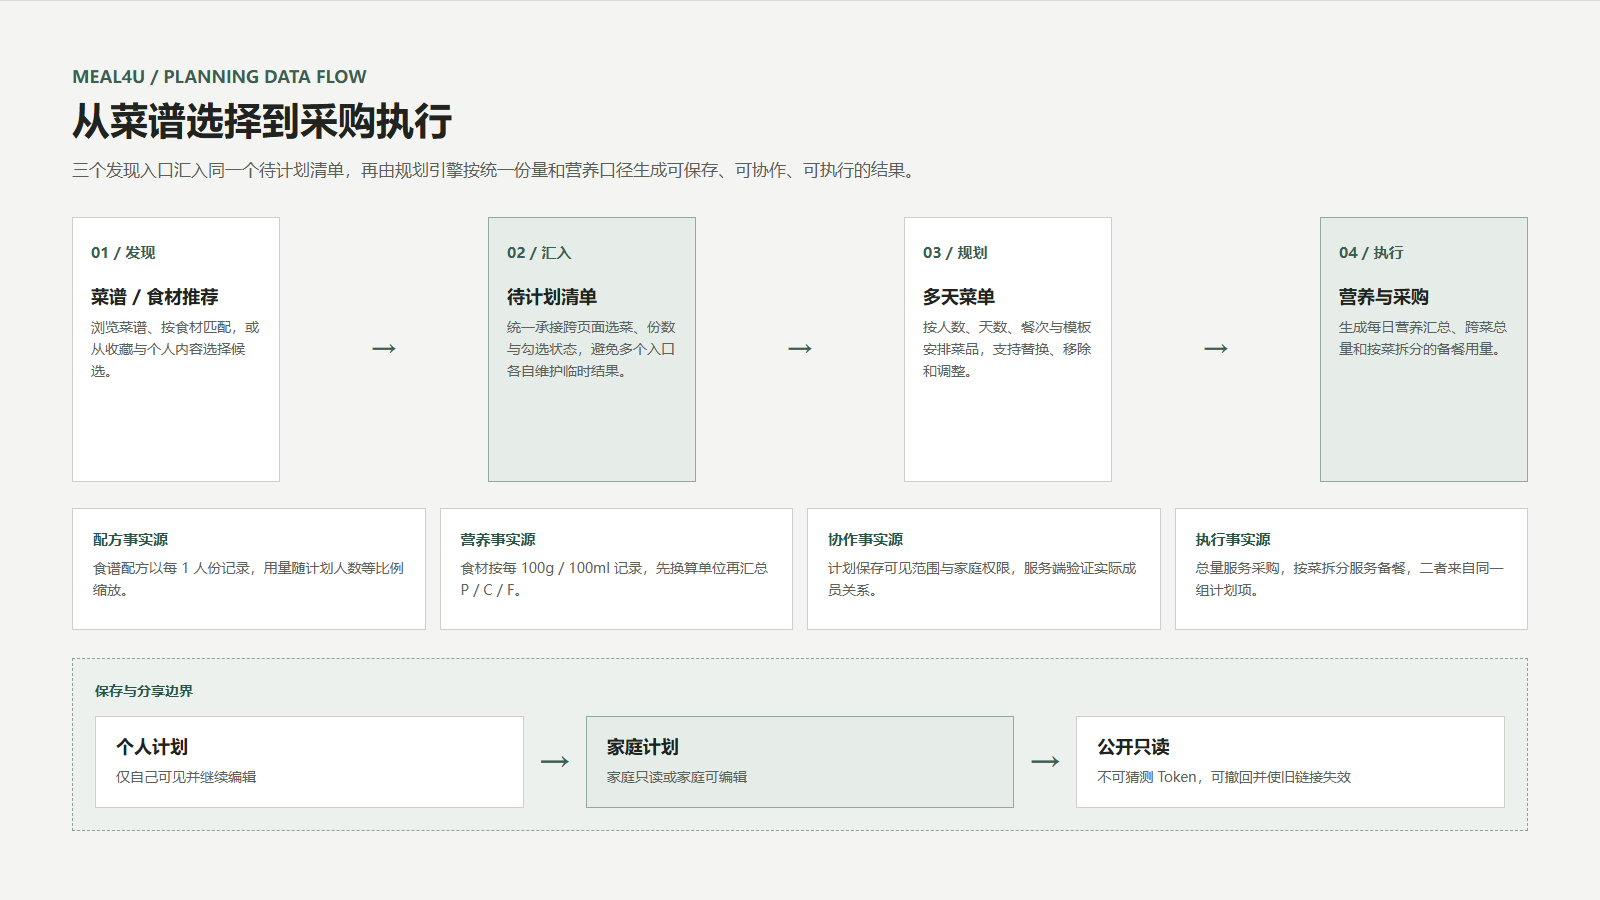Select the 02 / 汇入 step label
Viewport: 1600px width, 900px height.
(x=539, y=253)
